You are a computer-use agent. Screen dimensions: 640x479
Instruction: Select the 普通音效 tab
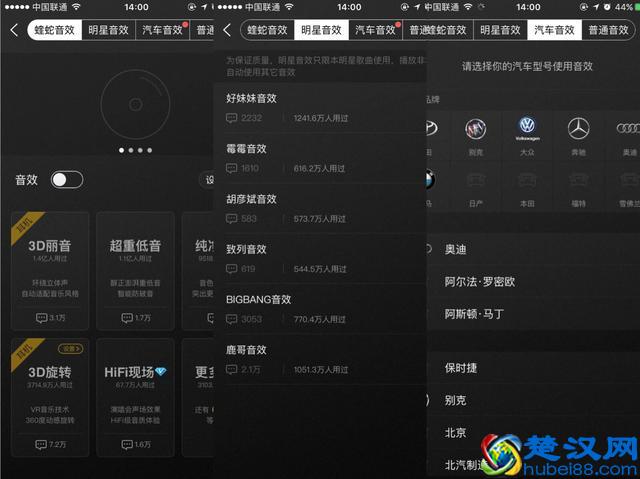(x=608, y=30)
